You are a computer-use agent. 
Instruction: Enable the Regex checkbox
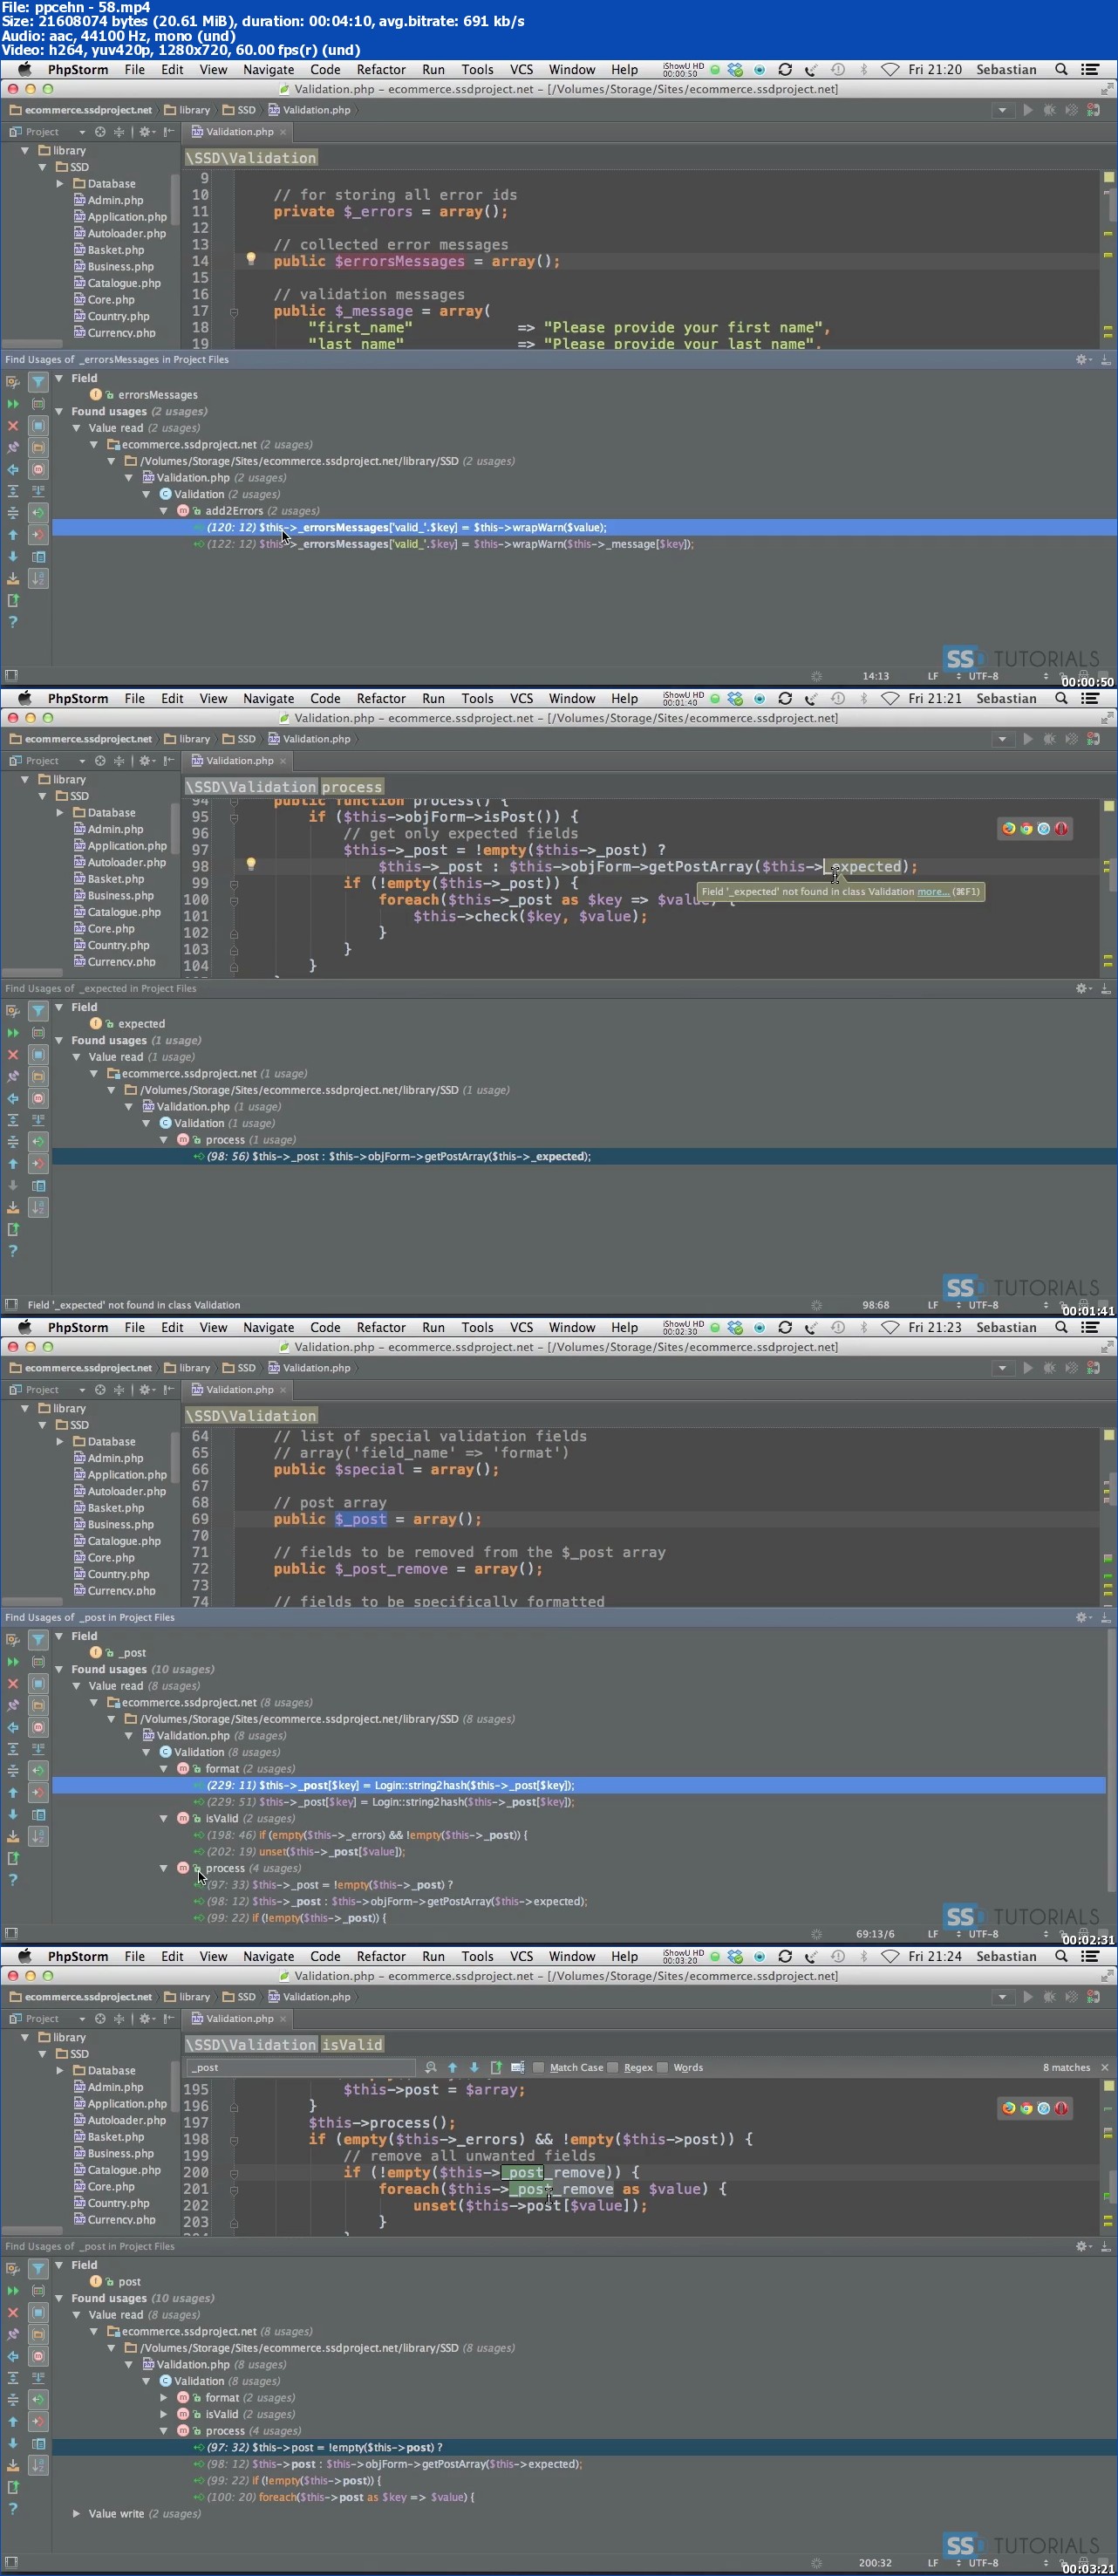tap(613, 2067)
